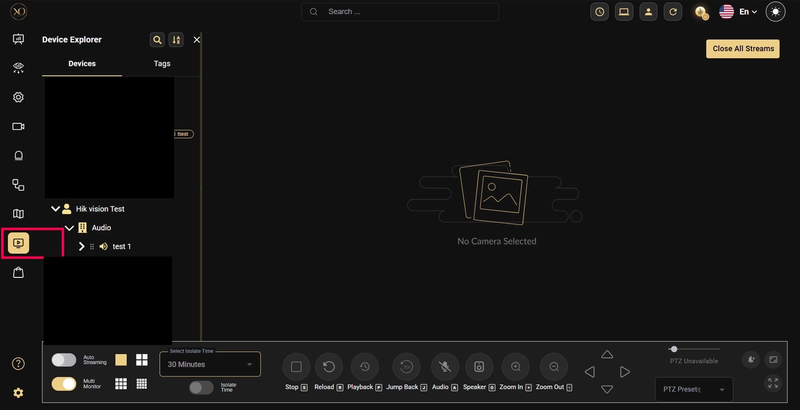Select the 4x4 grid layout
This screenshot has height=410, width=800.
pos(142,383)
